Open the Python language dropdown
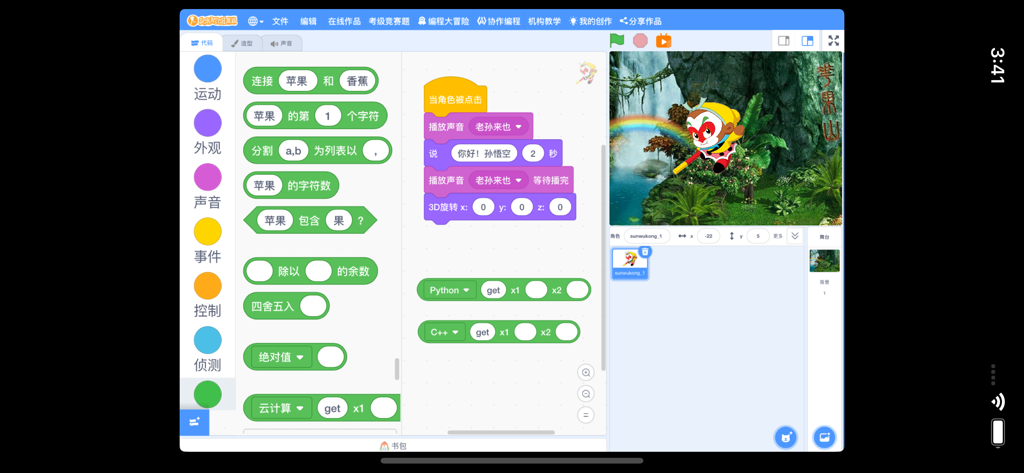 pos(450,290)
